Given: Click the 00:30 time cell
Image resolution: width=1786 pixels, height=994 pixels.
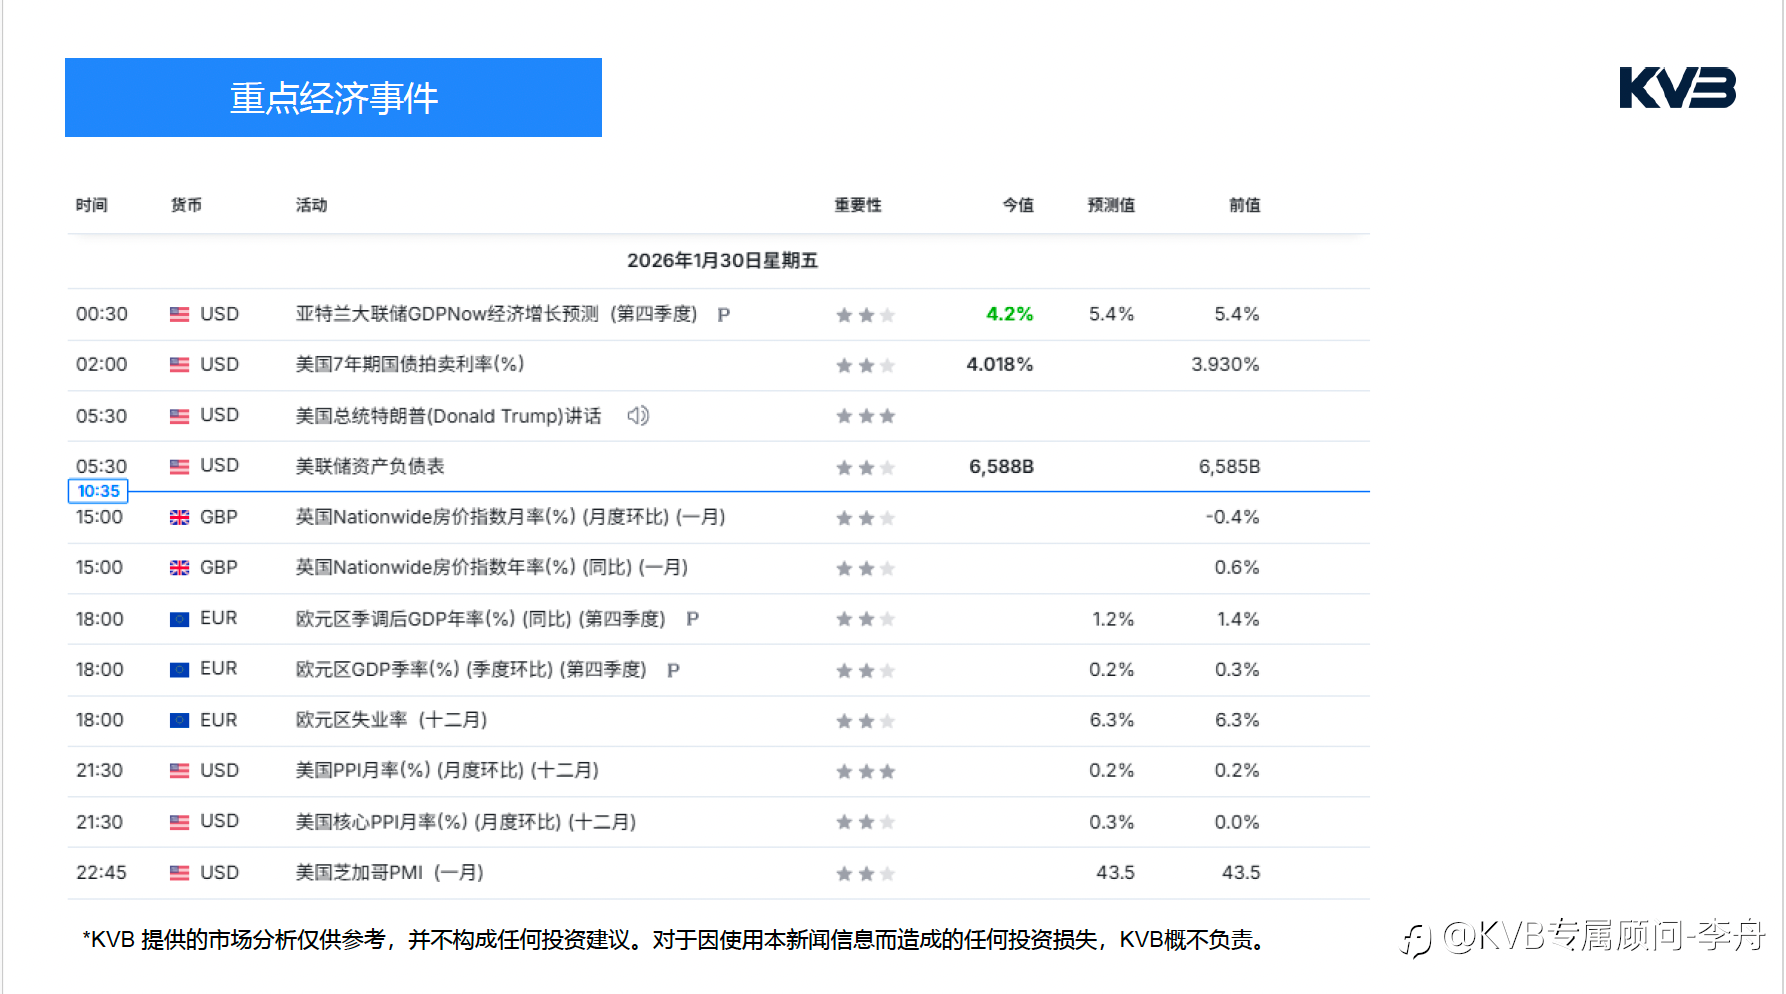Looking at the screenshot, I should (102, 314).
